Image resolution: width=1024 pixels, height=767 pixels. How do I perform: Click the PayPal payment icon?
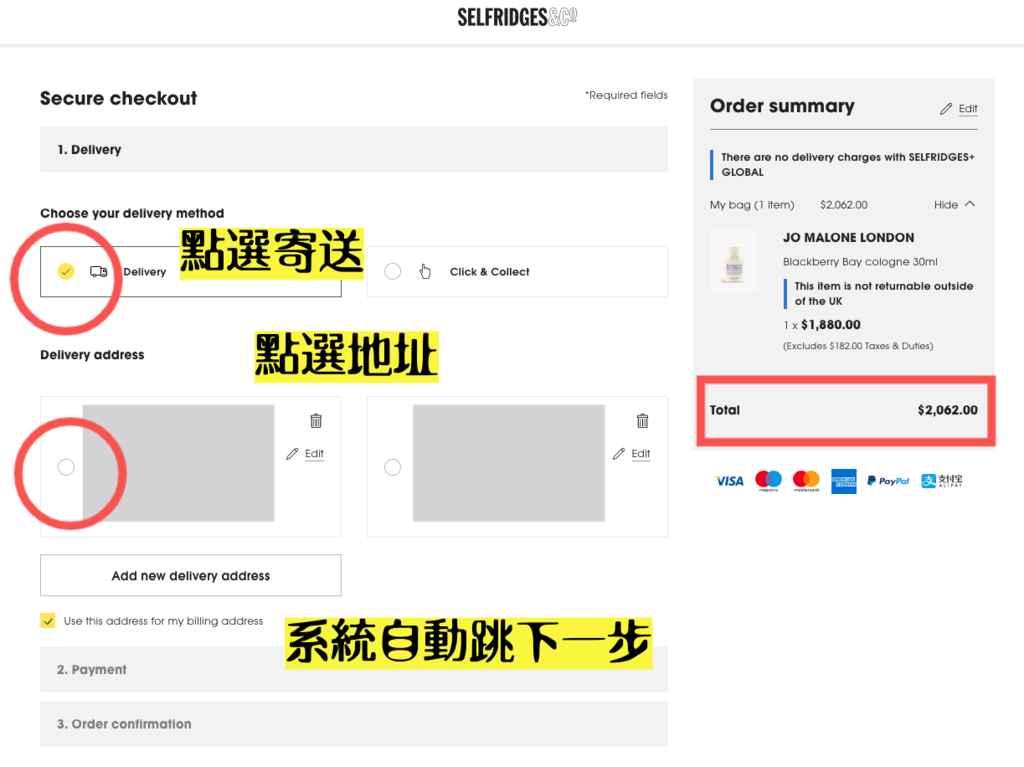point(888,481)
